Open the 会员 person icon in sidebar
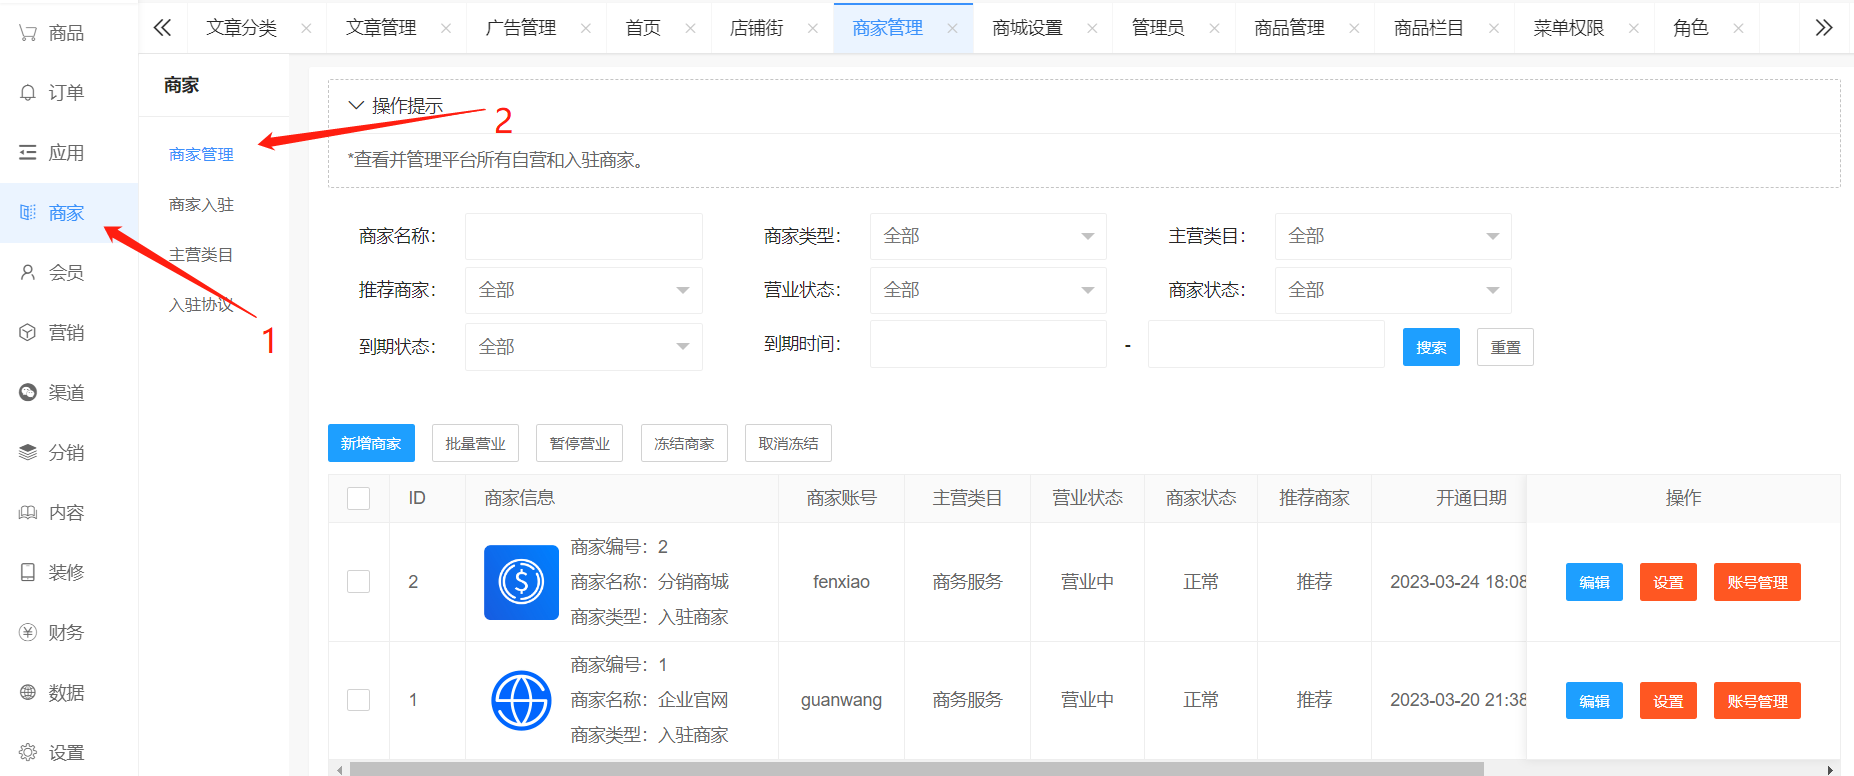This screenshot has width=1854, height=776. coord(28,273)
